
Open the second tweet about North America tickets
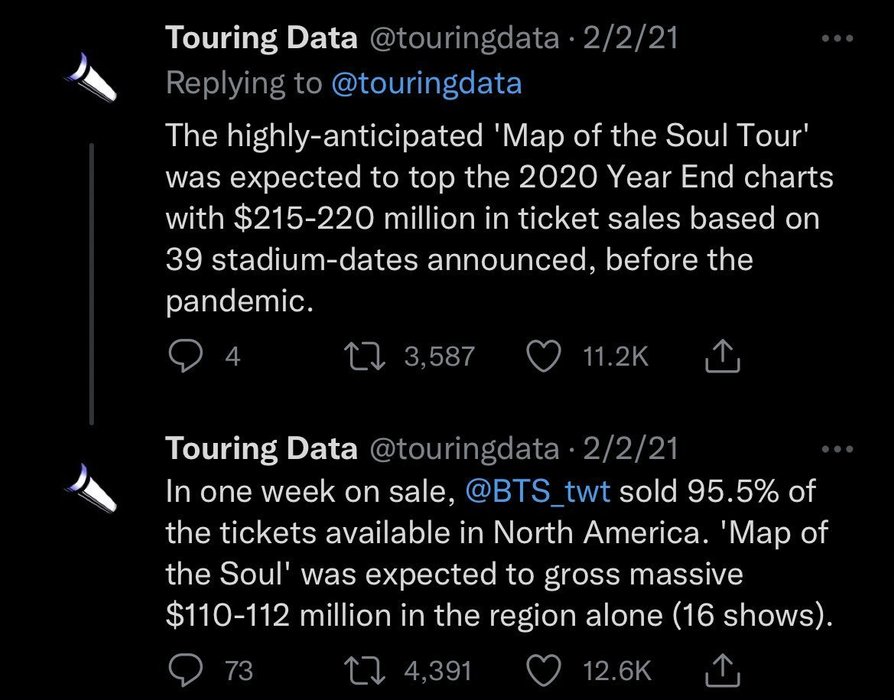click(x=499, y=553)
